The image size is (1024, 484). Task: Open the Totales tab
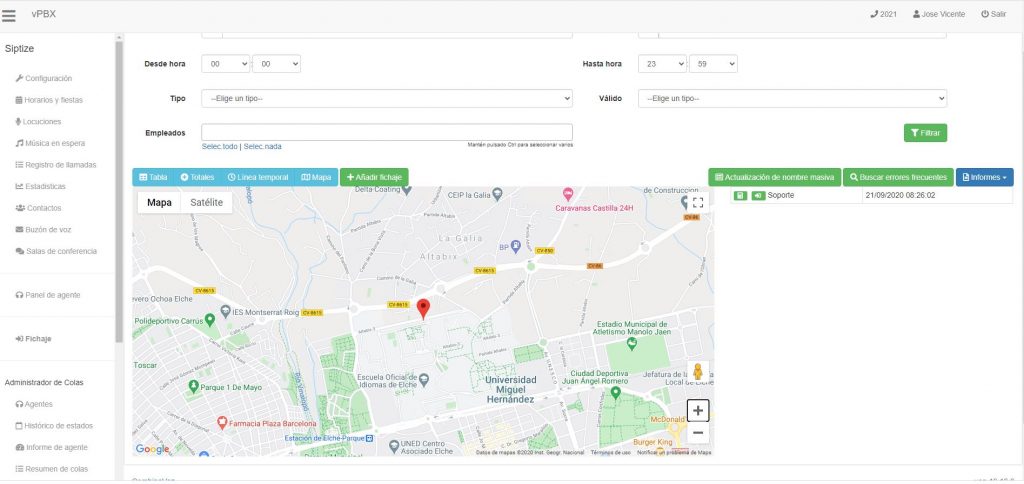[x=198, y=177]
